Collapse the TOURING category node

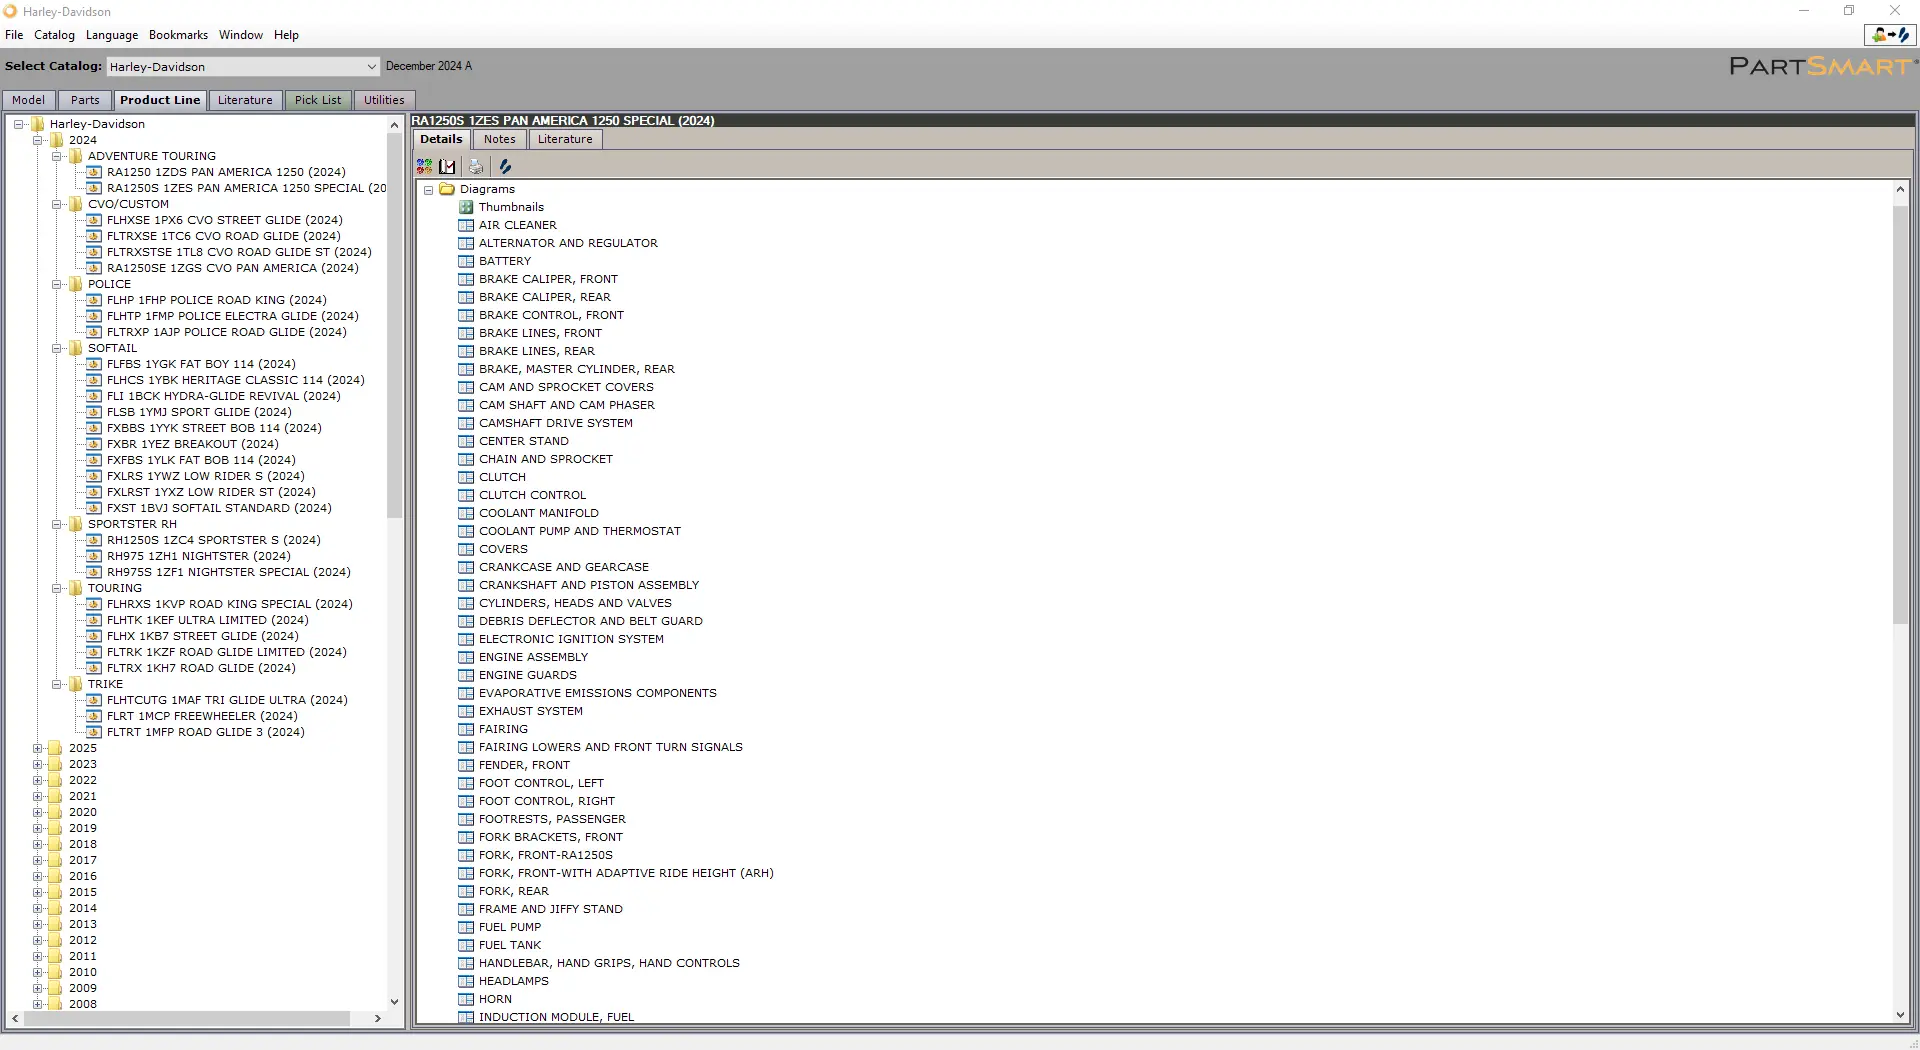57,588
